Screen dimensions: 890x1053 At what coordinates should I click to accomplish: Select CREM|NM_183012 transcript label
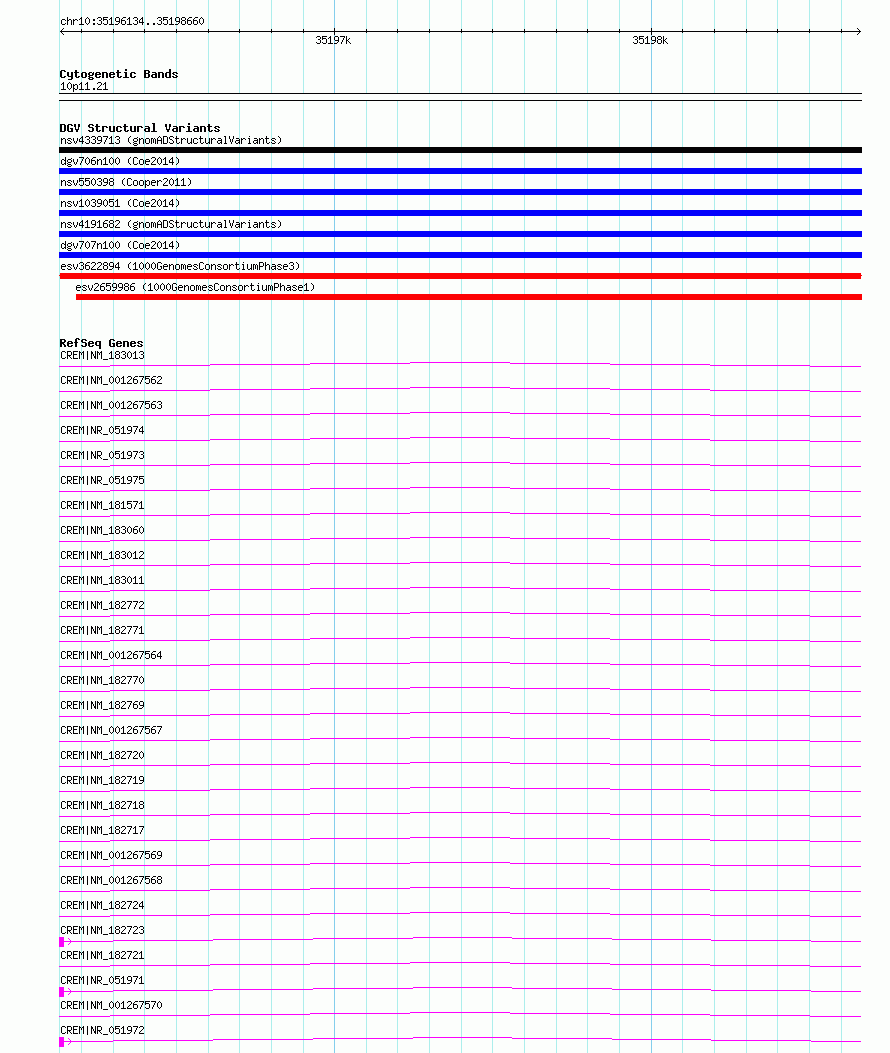point(102,555)
